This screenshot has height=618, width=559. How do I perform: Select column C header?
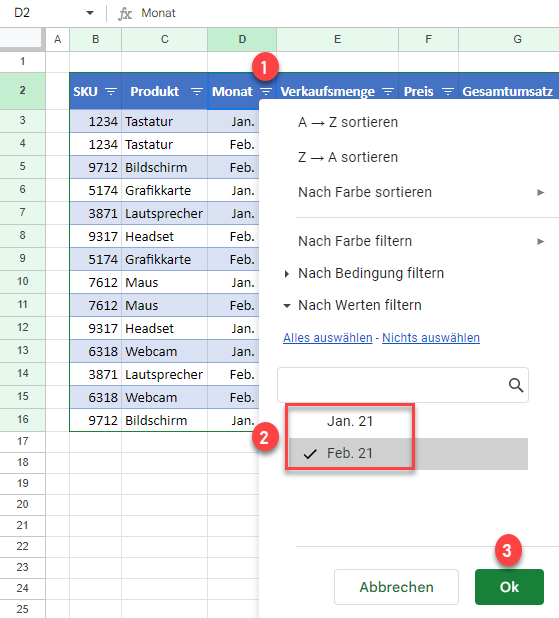tap(164, 39)
